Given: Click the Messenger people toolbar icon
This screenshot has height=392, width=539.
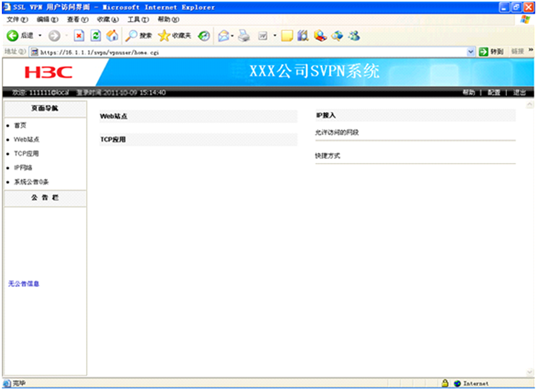Looking at the screenshot, I should click(354, 35).
